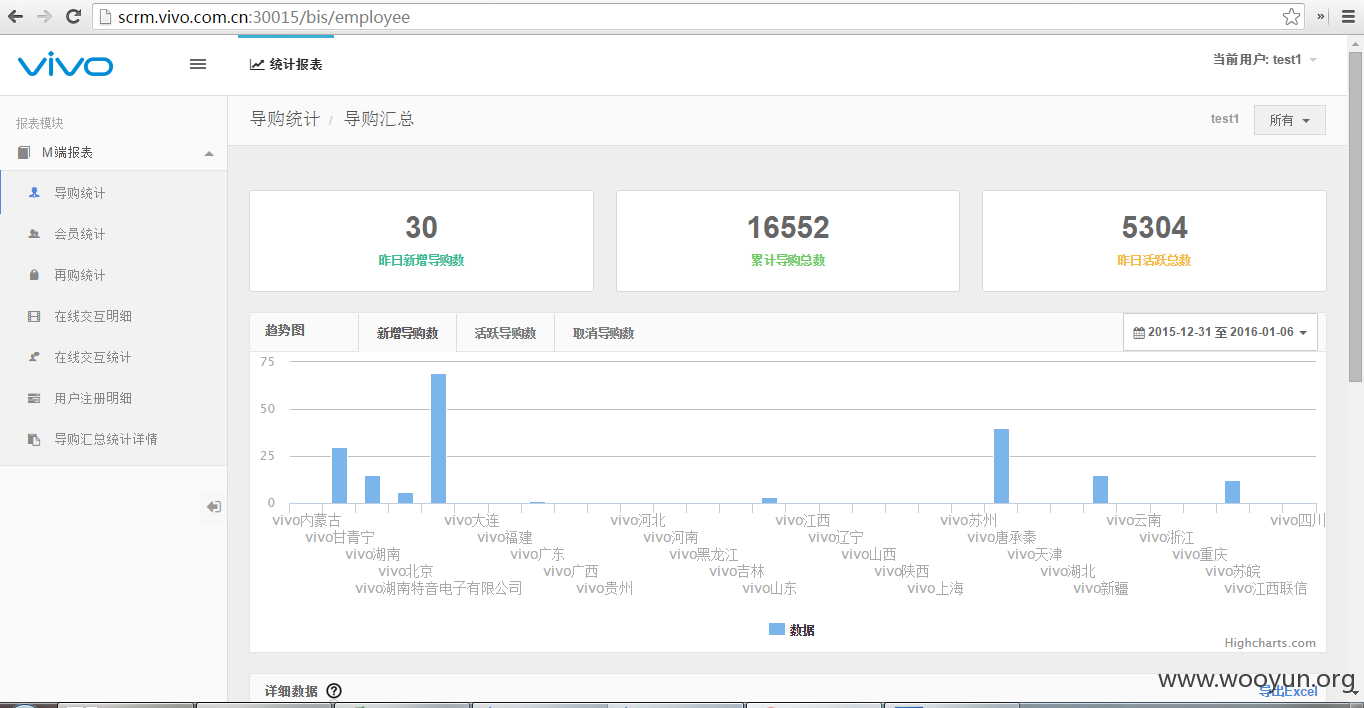1364x708 pixels.
Task: Click the 16552 total count number
Action: [x=788, y=227]
